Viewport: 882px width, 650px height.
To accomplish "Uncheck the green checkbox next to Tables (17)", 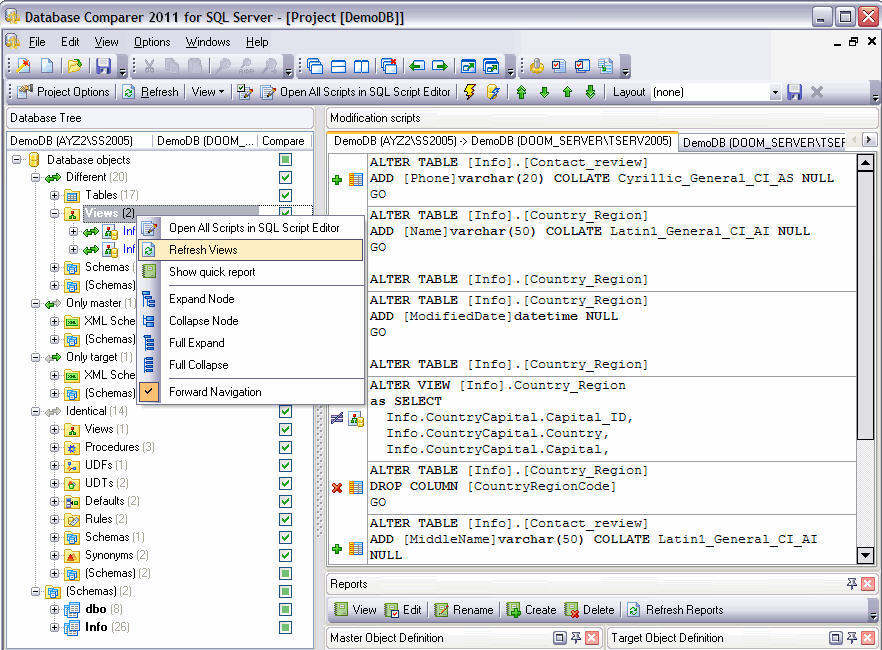I will (x=284, y=195).
